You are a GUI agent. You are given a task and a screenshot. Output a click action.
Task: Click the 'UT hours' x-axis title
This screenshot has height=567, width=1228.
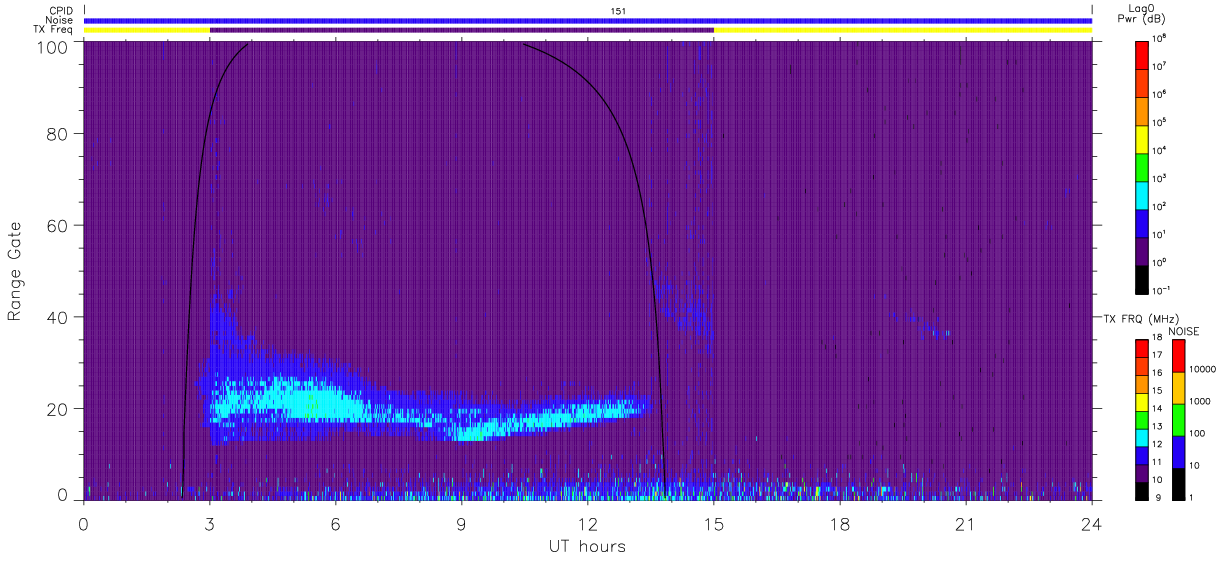coord(586,546)
